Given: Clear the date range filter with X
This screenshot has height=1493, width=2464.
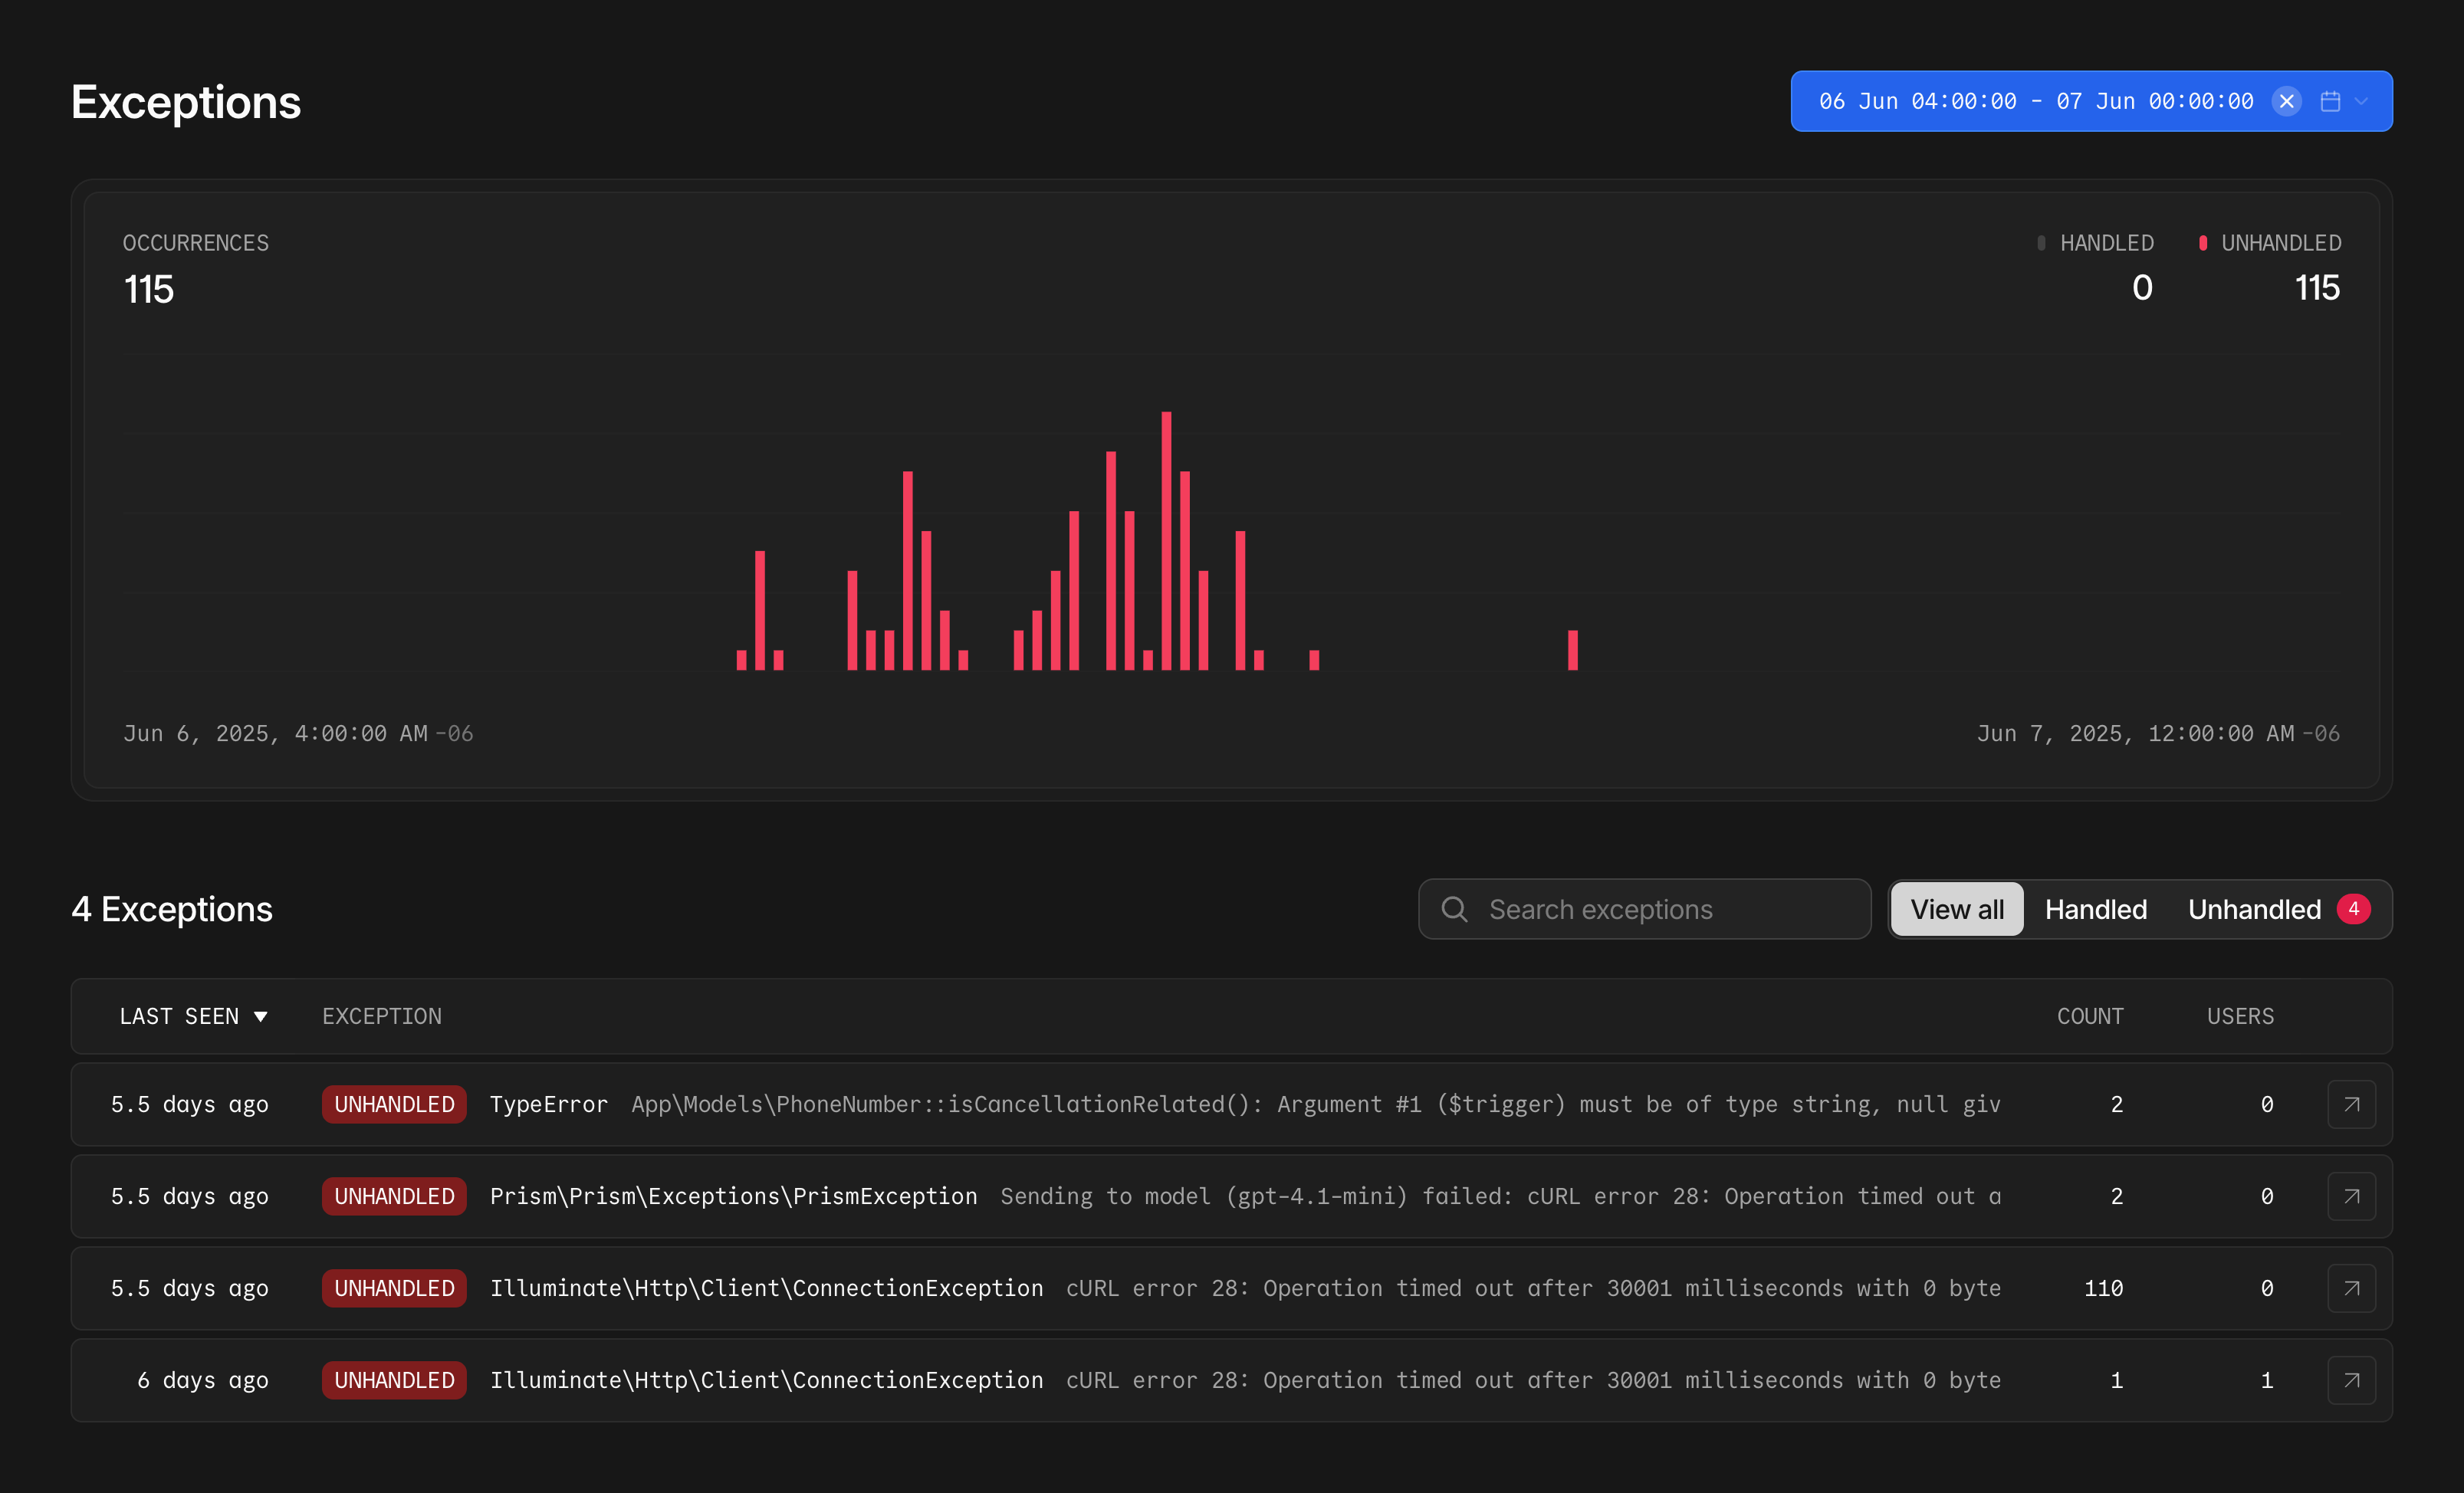Looking at the screenshot, I should click(2286, 101).
